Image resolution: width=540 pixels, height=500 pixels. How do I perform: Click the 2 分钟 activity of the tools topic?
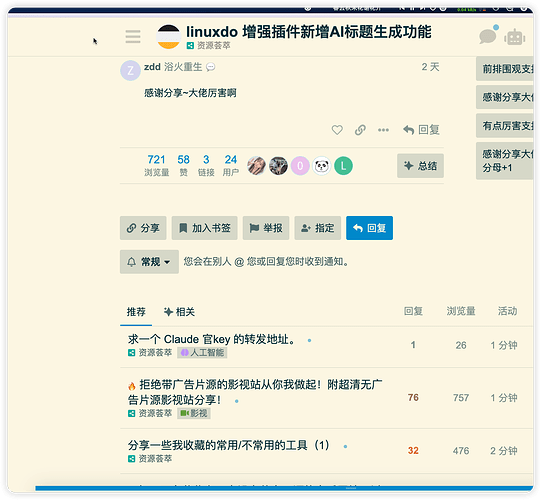pos(504,451)
